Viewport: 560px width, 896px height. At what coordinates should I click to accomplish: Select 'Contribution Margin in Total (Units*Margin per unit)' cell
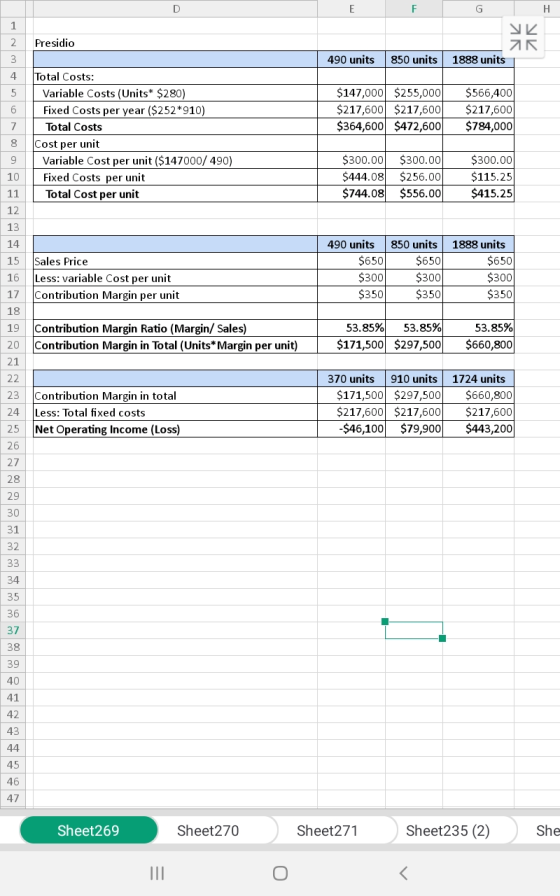pos(175,345)
